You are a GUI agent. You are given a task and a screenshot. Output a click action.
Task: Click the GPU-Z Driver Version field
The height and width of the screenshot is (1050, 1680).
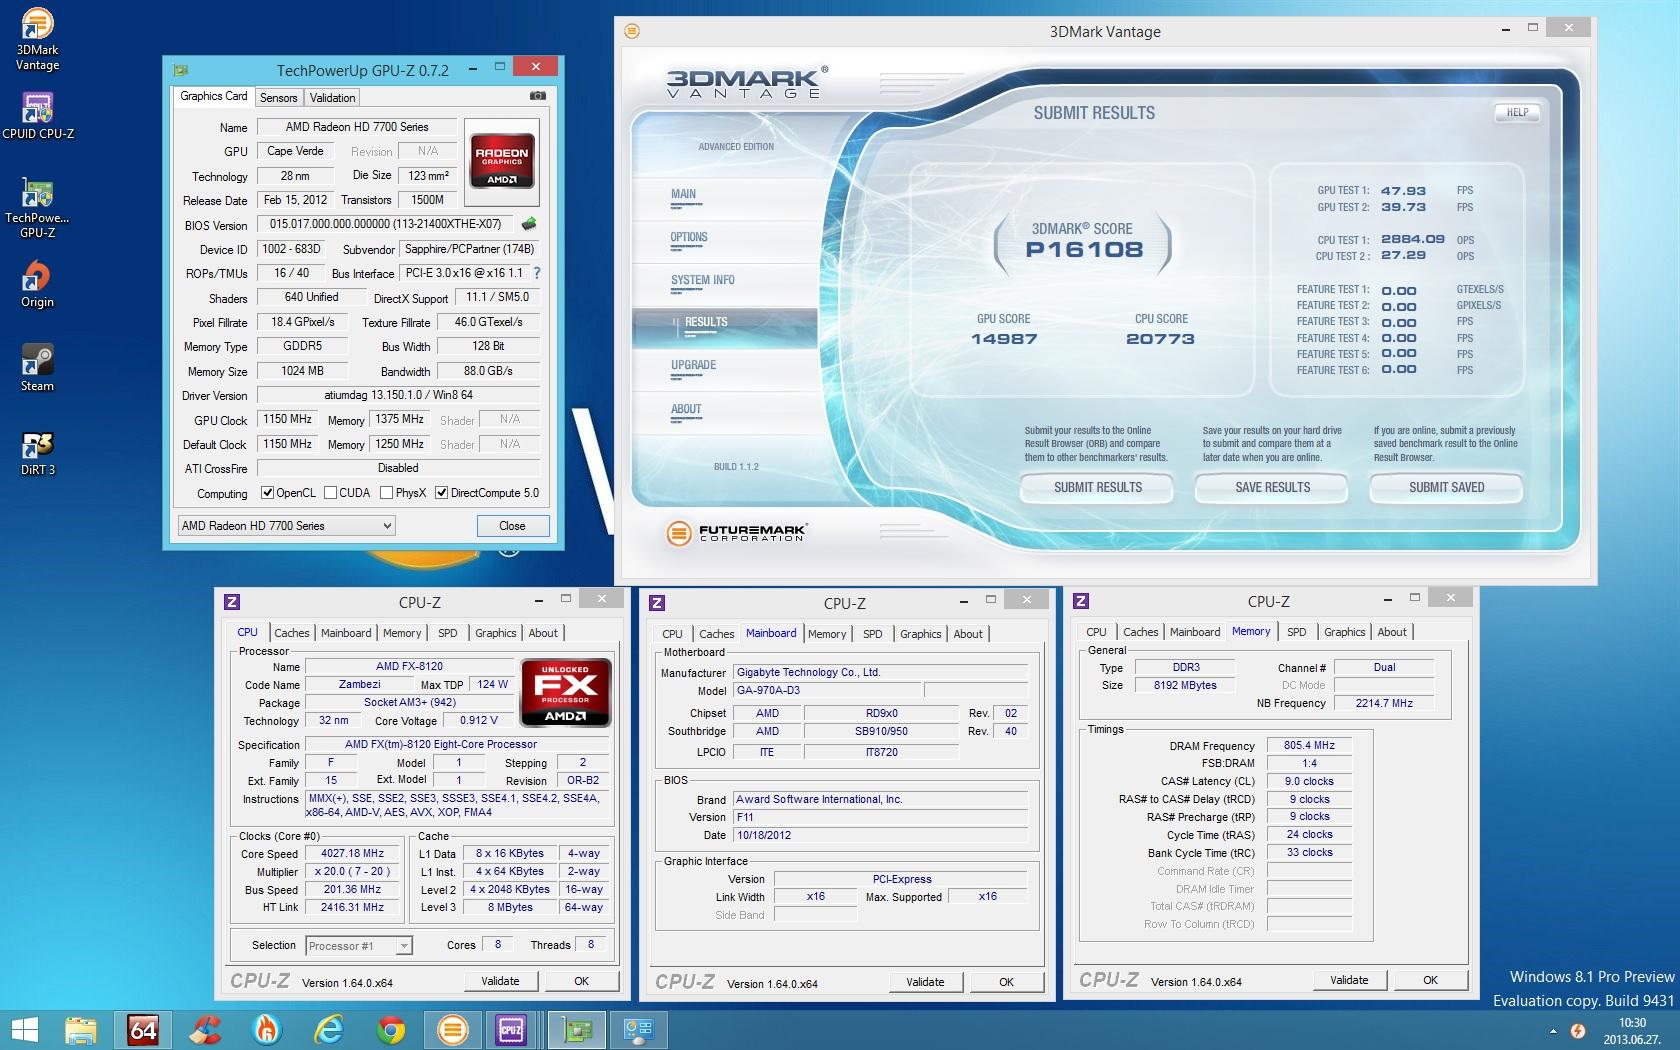tap(398, 395)
